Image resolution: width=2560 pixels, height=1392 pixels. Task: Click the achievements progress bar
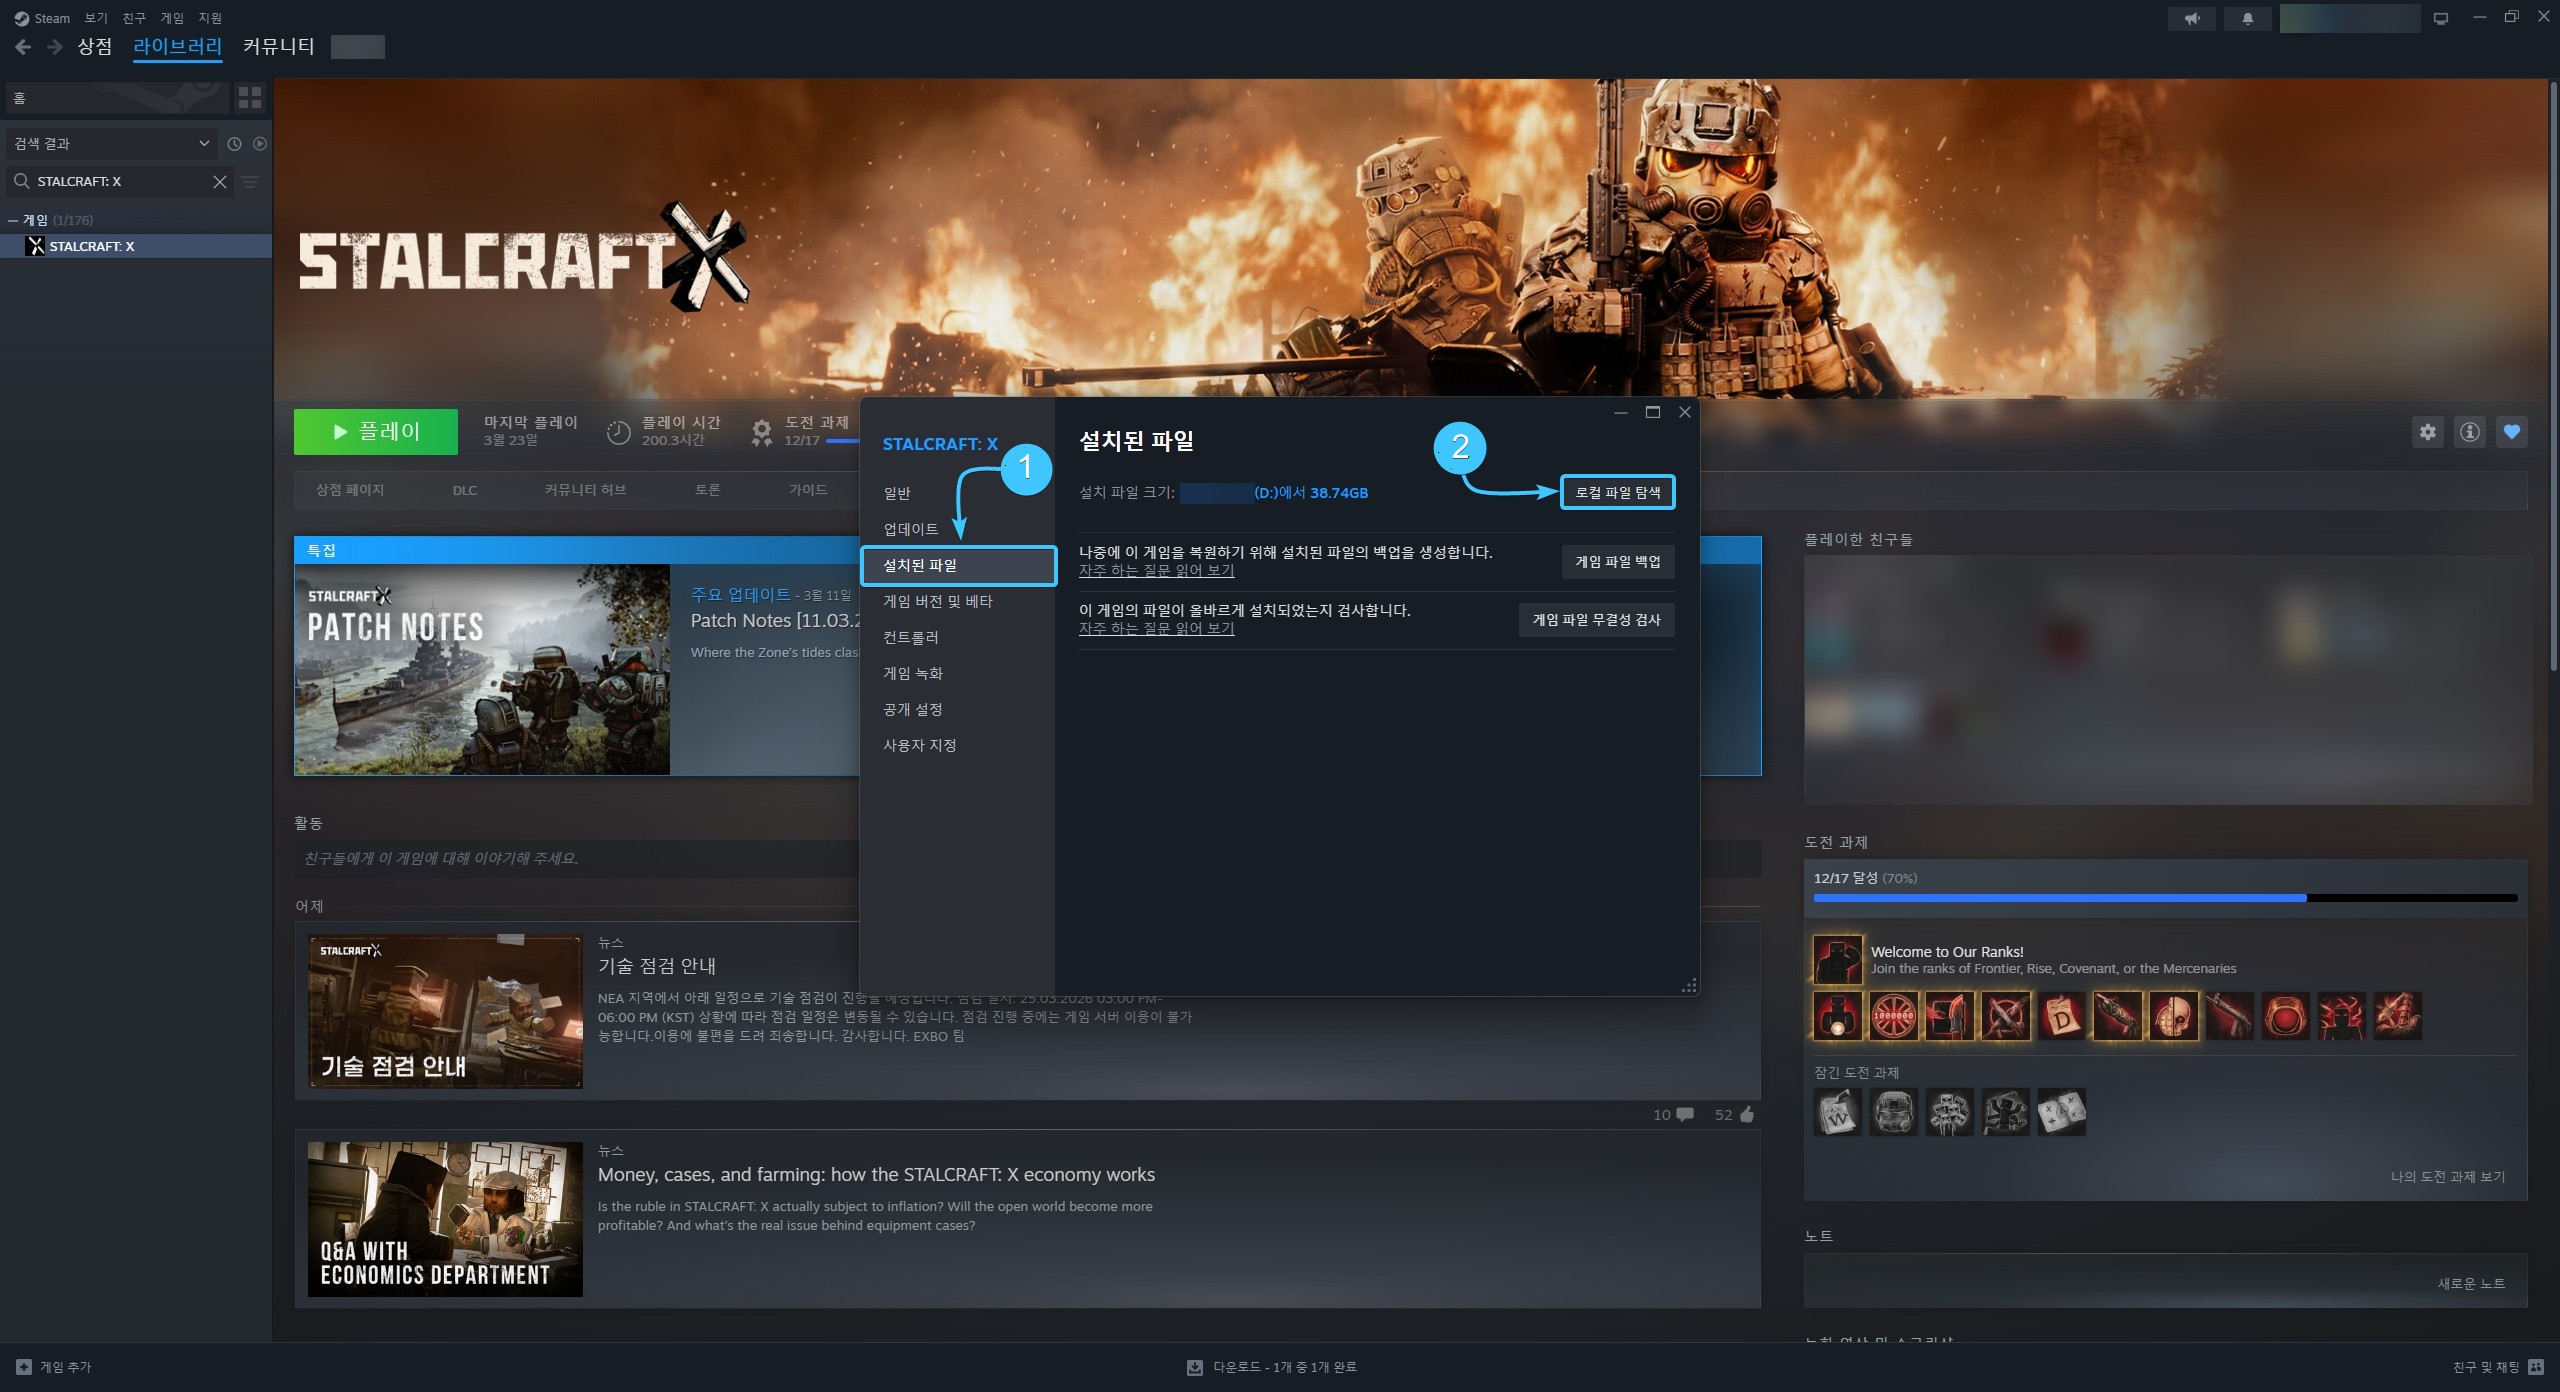pyautogui.click(x=2165, y=898)
